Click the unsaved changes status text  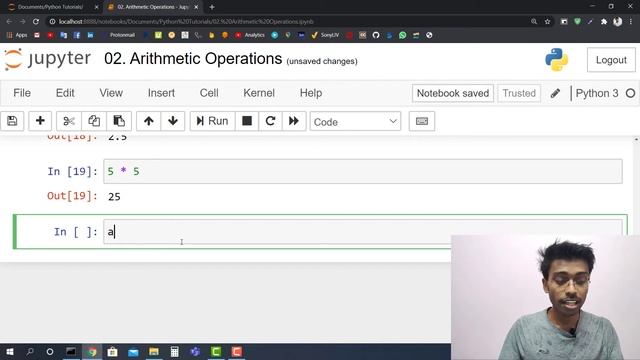322,61
